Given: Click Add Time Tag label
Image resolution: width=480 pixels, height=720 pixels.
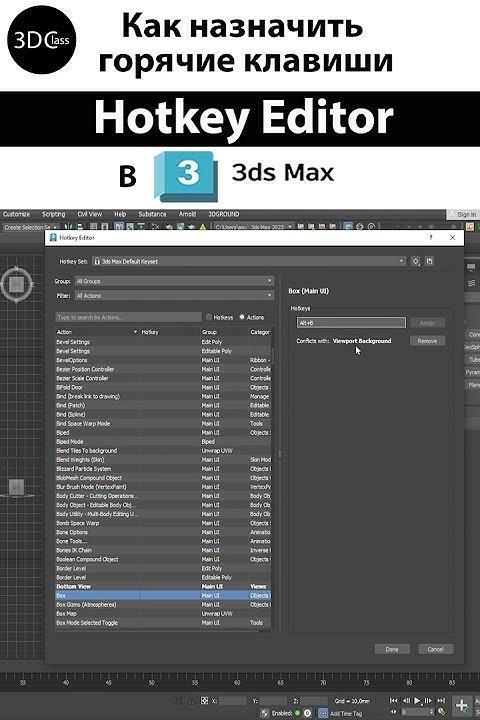Looking at the screenshot, I should coord(346,714).
